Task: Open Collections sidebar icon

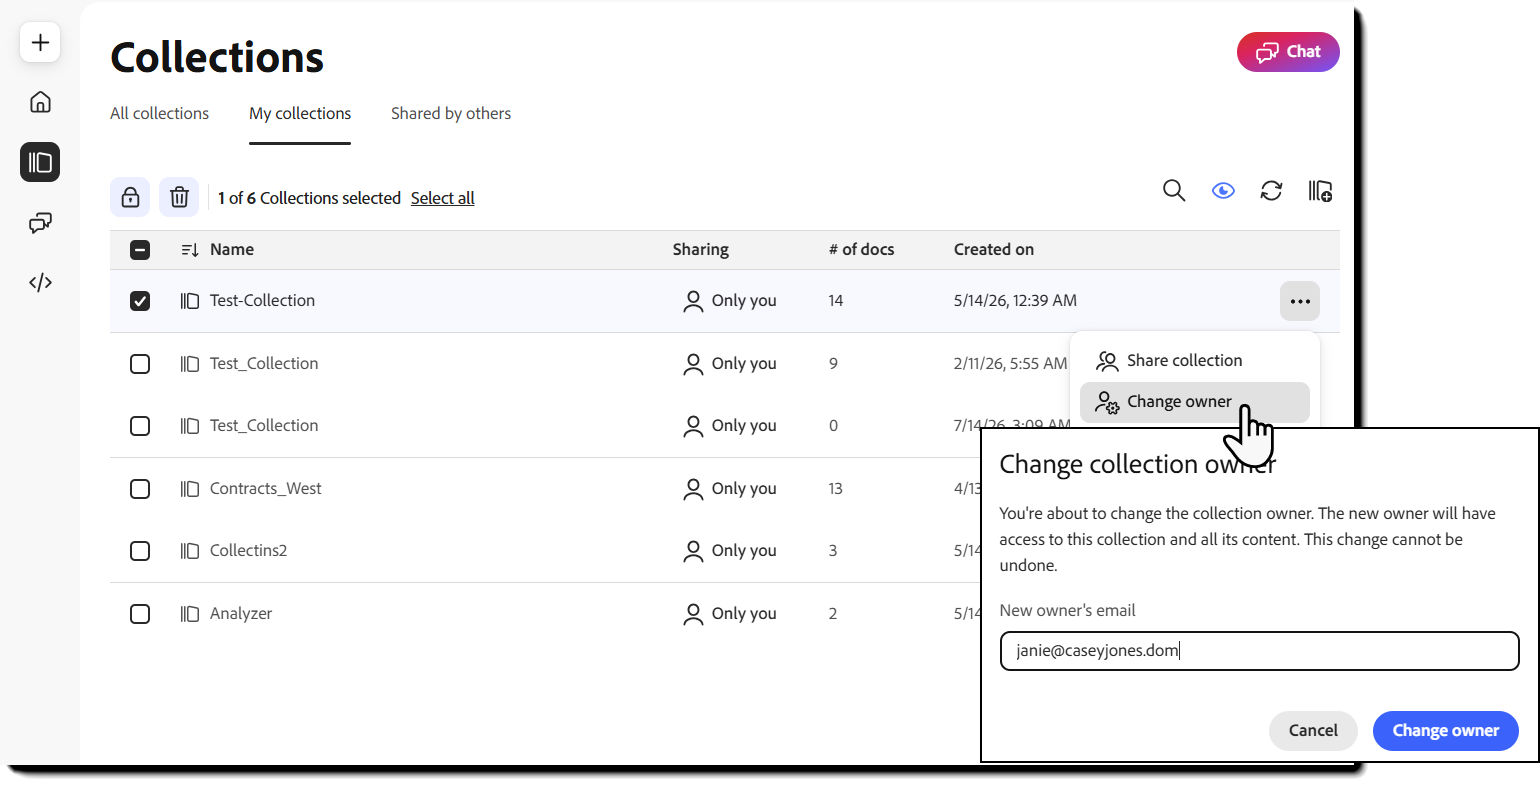Action: (x=40, y=162)
